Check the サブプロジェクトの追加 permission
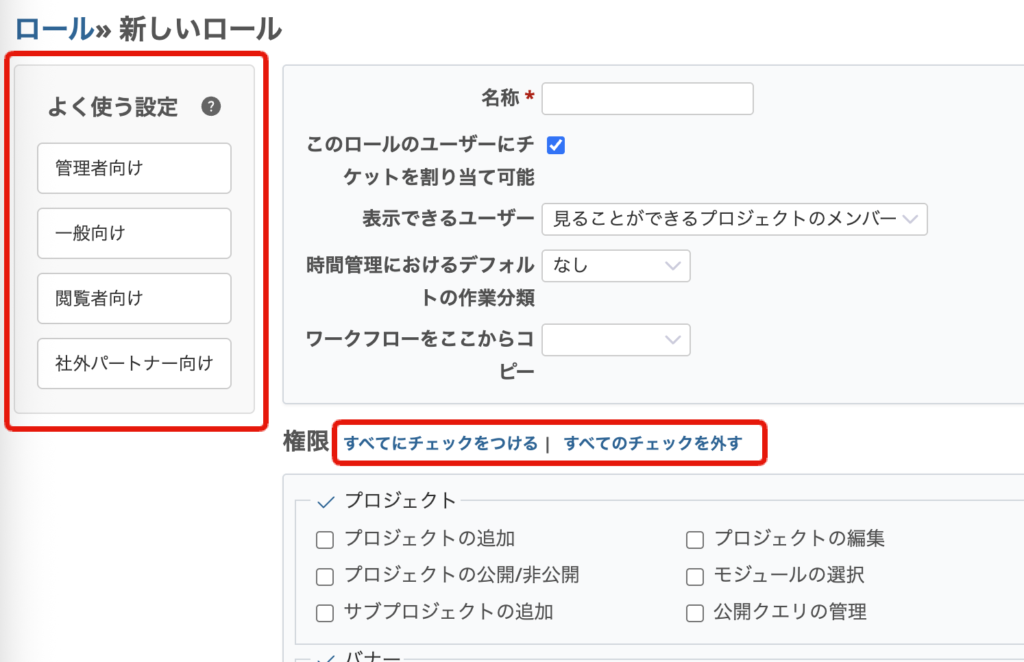Viewport: 1024px width, 662px height. point(324,611)
